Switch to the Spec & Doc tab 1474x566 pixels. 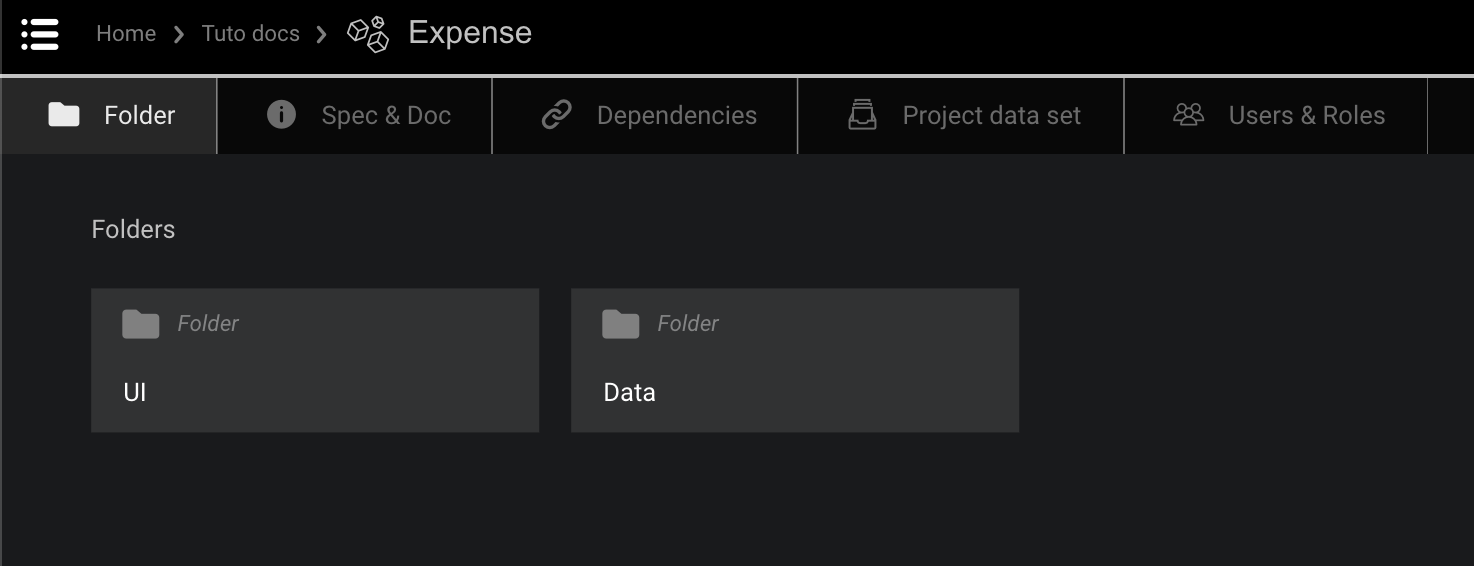coord(386,116)
